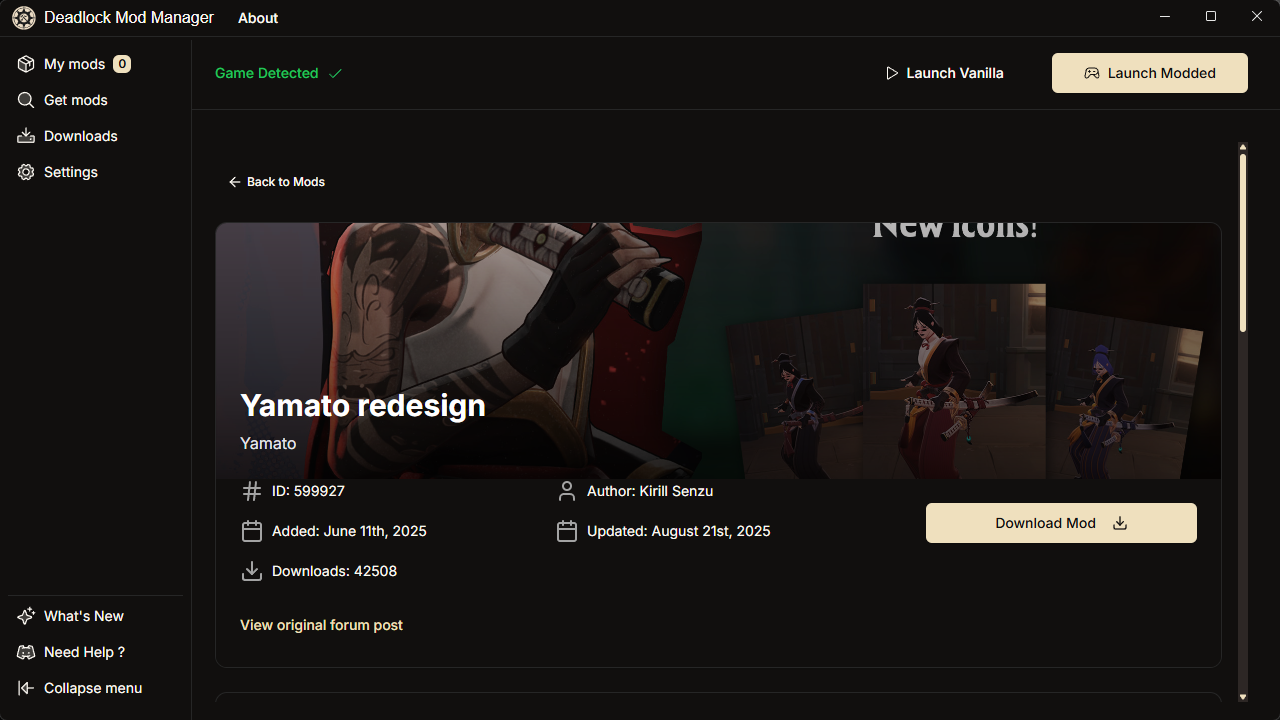Click the Deadlock Mod Manager logo icon

[x=23, y=17]
